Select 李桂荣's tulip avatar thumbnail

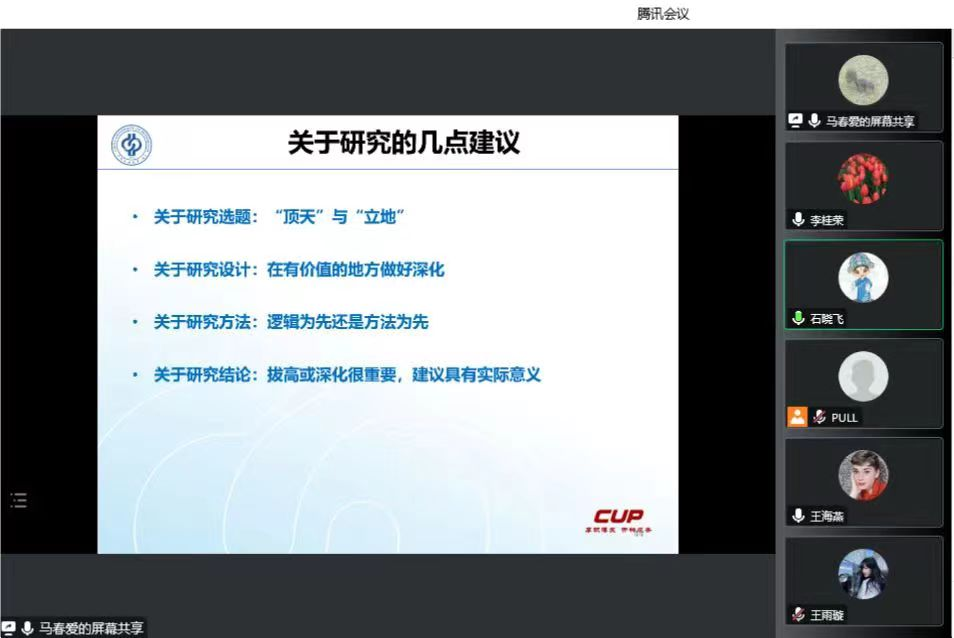tap(863, 179)
